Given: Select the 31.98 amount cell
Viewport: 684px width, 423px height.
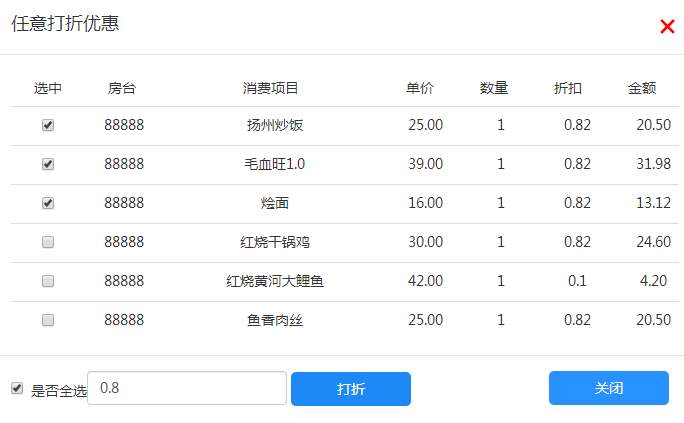Looking at the screenshot, I should click(653, 164).
